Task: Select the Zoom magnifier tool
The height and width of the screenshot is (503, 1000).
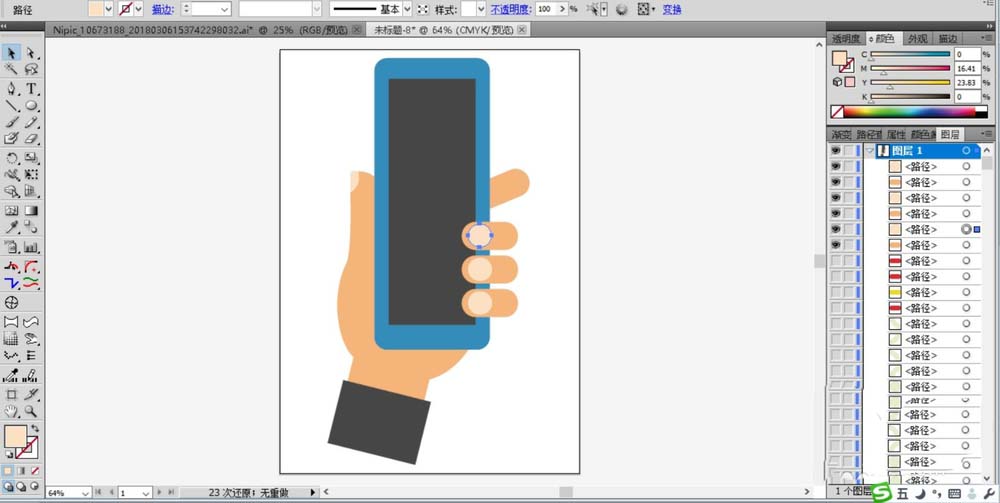Action: click(31, 411)
